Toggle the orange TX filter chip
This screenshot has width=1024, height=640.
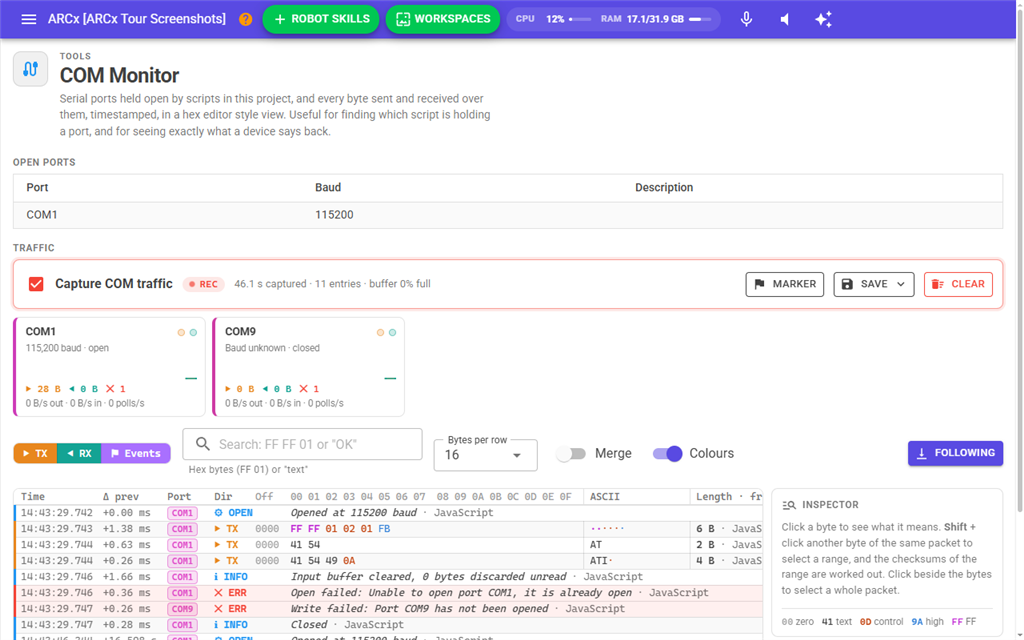point(35,453)
